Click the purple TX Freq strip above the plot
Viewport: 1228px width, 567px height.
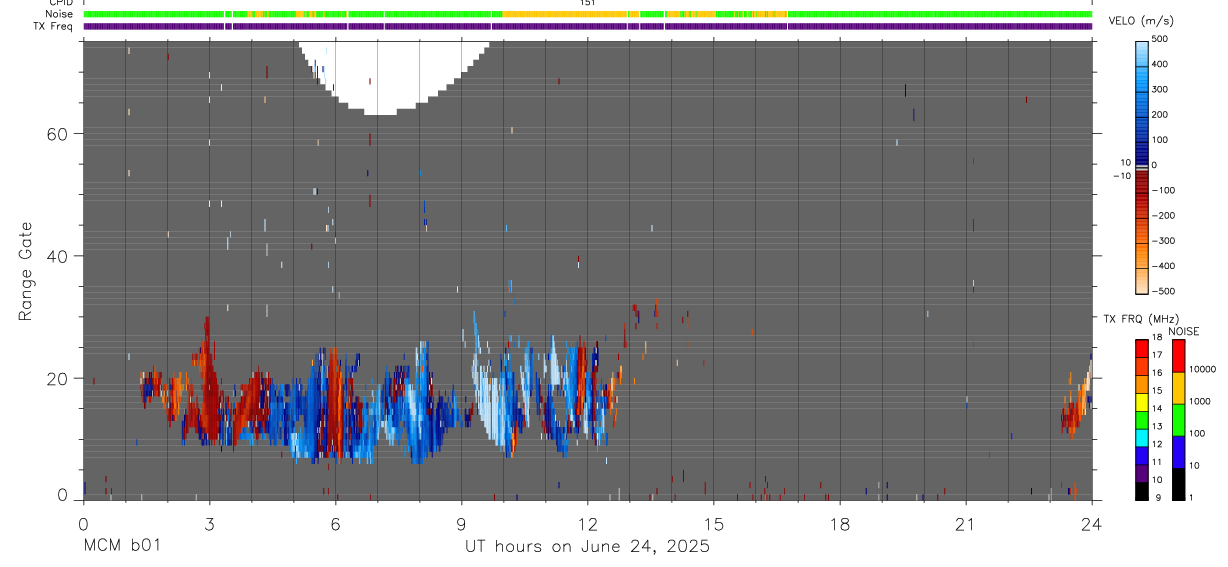click(587, 26)
